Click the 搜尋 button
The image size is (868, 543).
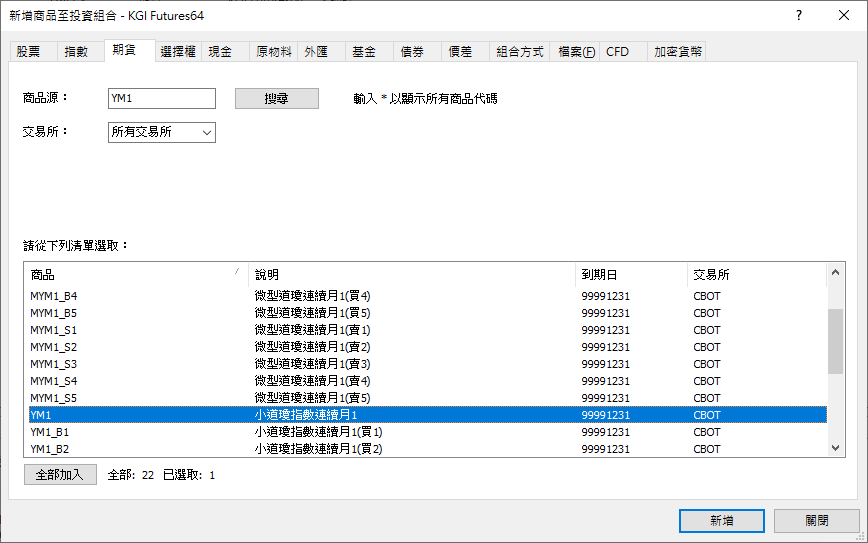pos(277,99)
